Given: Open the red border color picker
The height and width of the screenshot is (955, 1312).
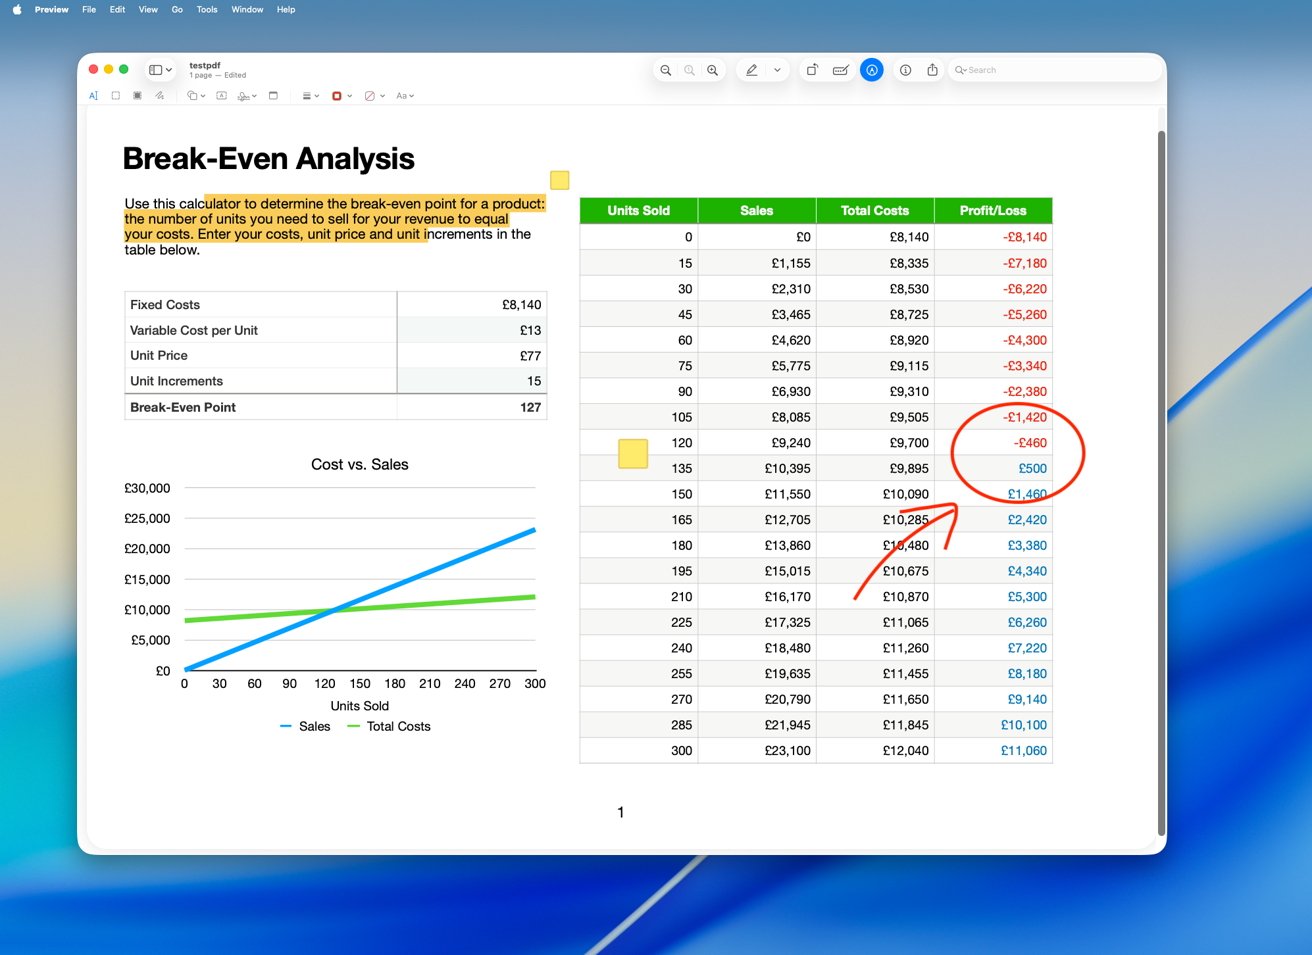Looking at the screenshot, I should point(341,96).
